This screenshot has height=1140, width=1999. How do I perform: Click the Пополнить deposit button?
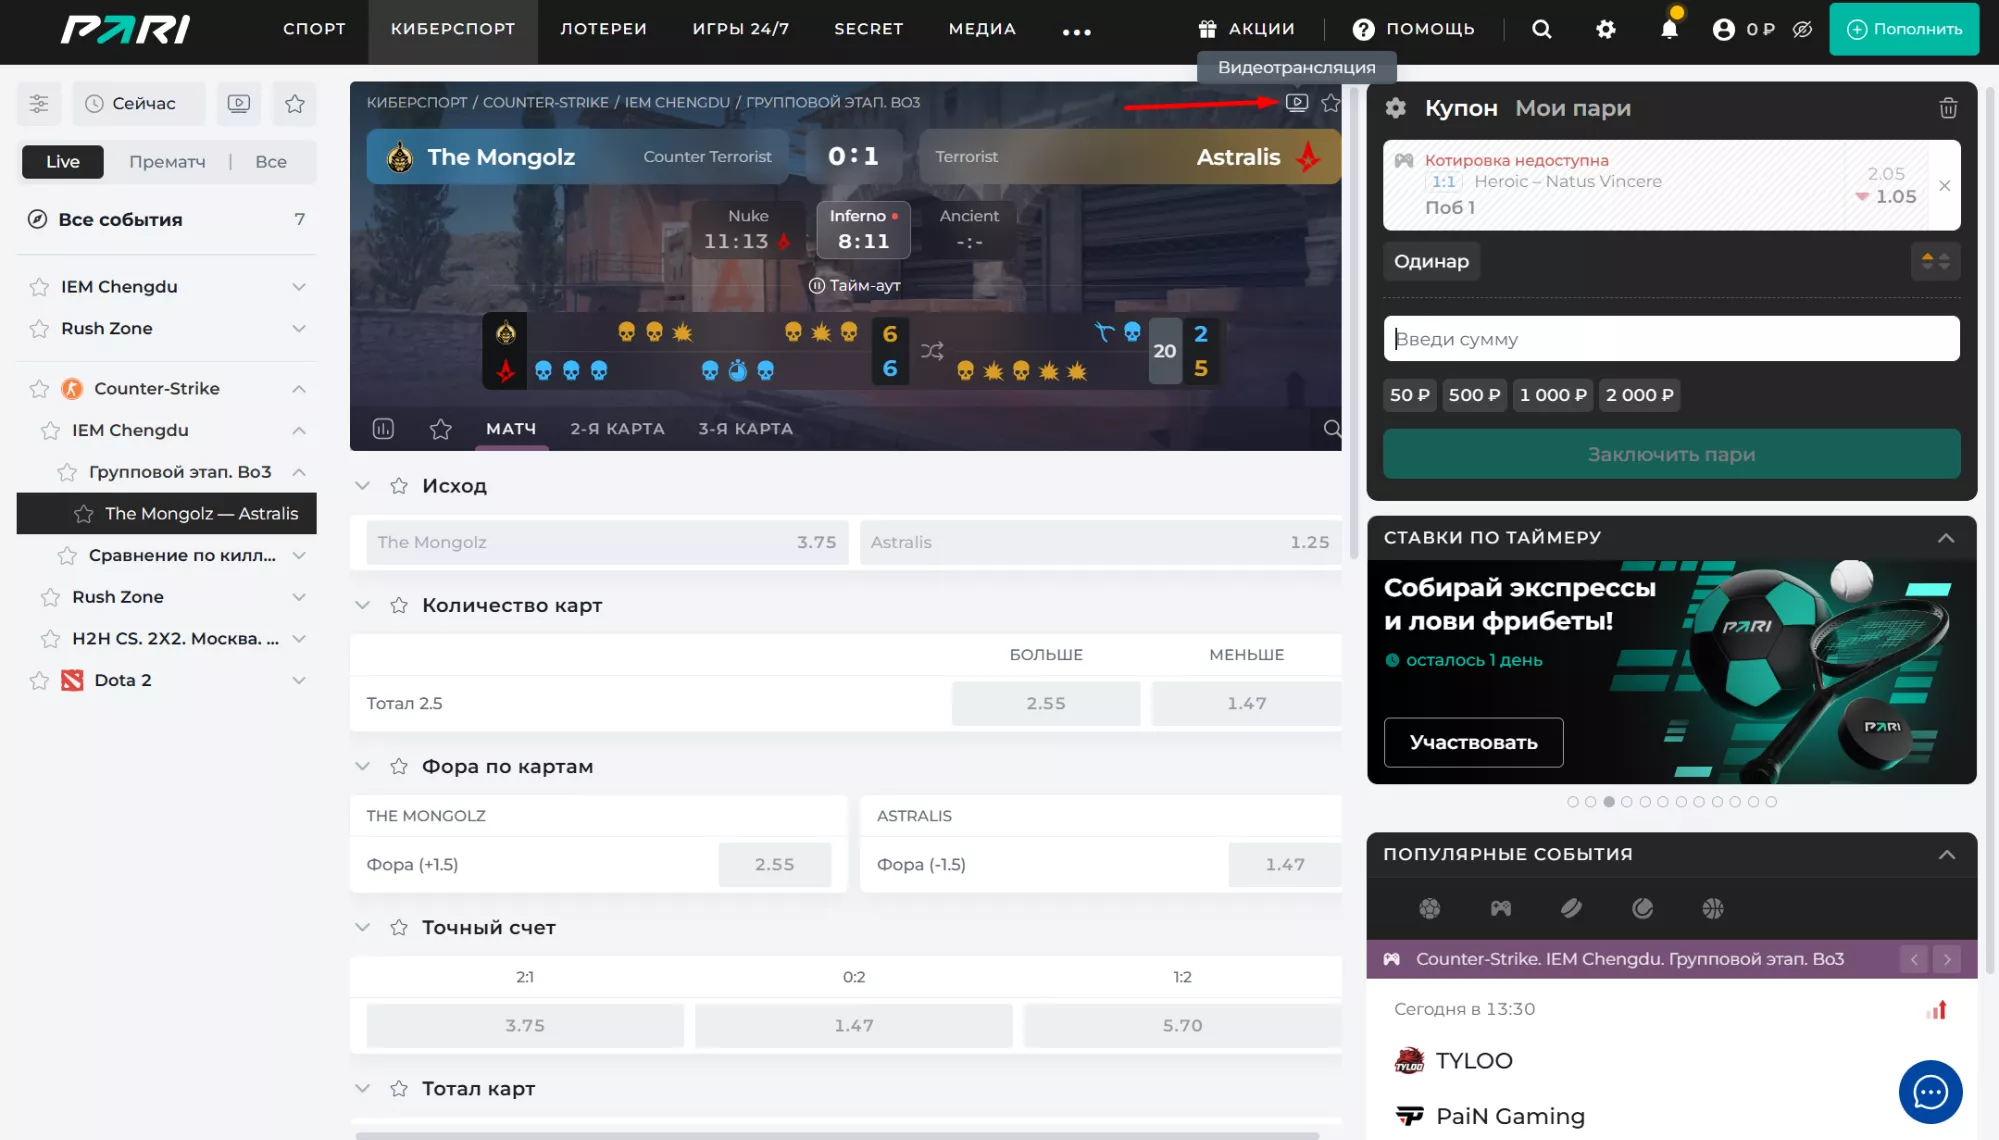(x=1903, y=29)
